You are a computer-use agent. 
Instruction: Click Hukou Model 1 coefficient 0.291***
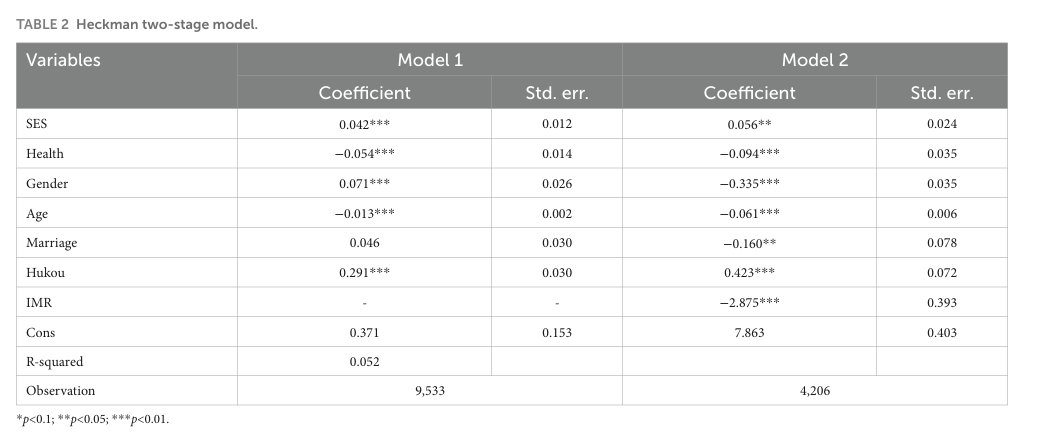click(364, 273)
